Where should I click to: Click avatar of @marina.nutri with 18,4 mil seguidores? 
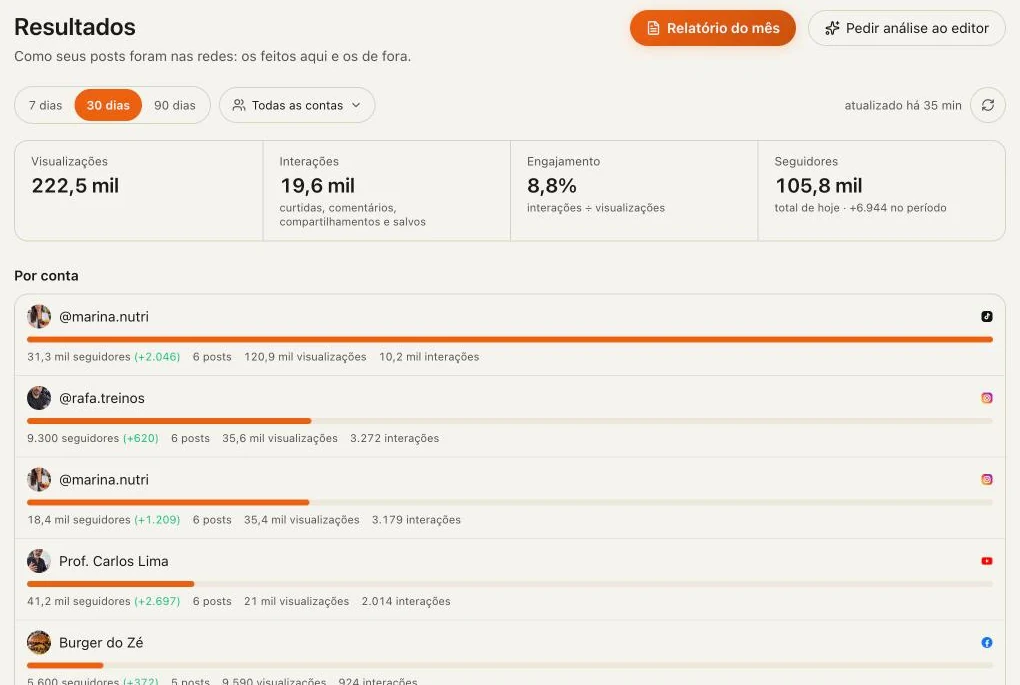tap(39, 479)
